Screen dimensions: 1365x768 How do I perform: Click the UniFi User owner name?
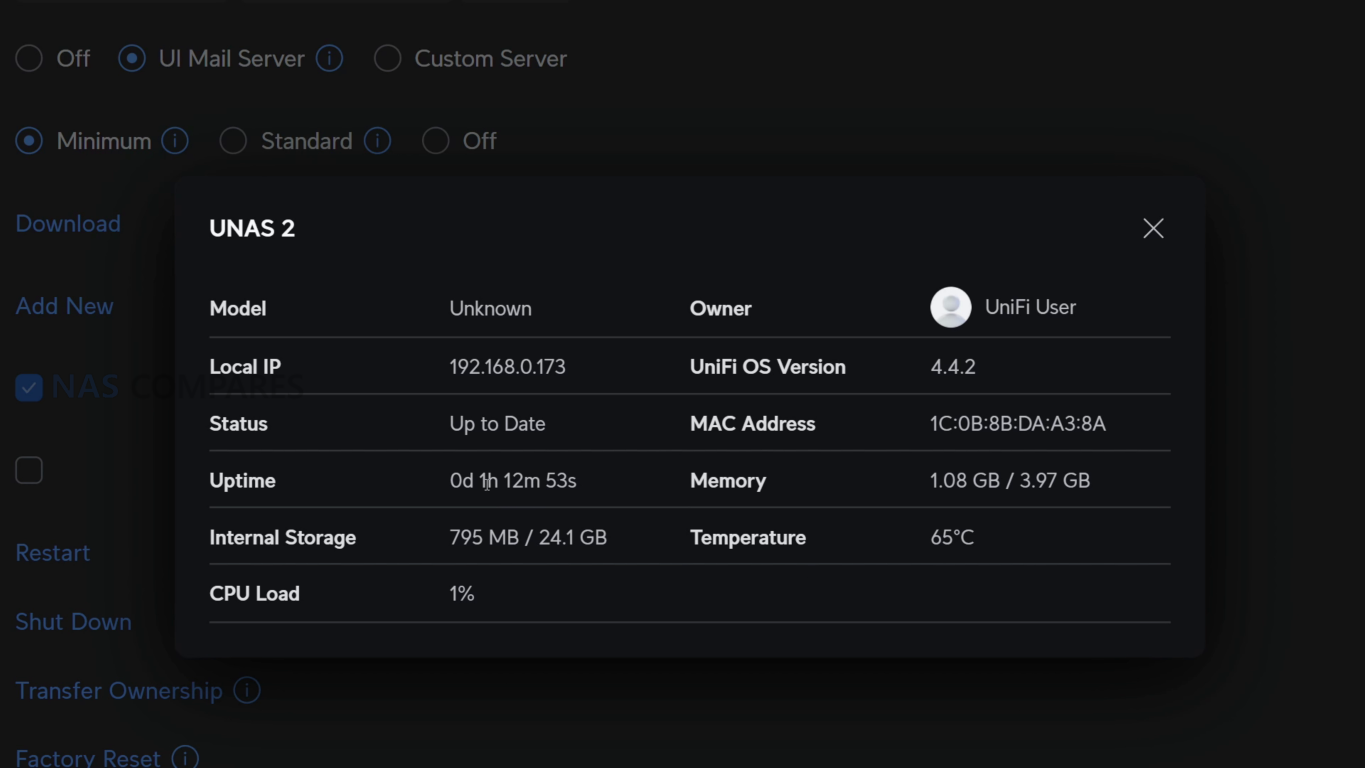1030,307
